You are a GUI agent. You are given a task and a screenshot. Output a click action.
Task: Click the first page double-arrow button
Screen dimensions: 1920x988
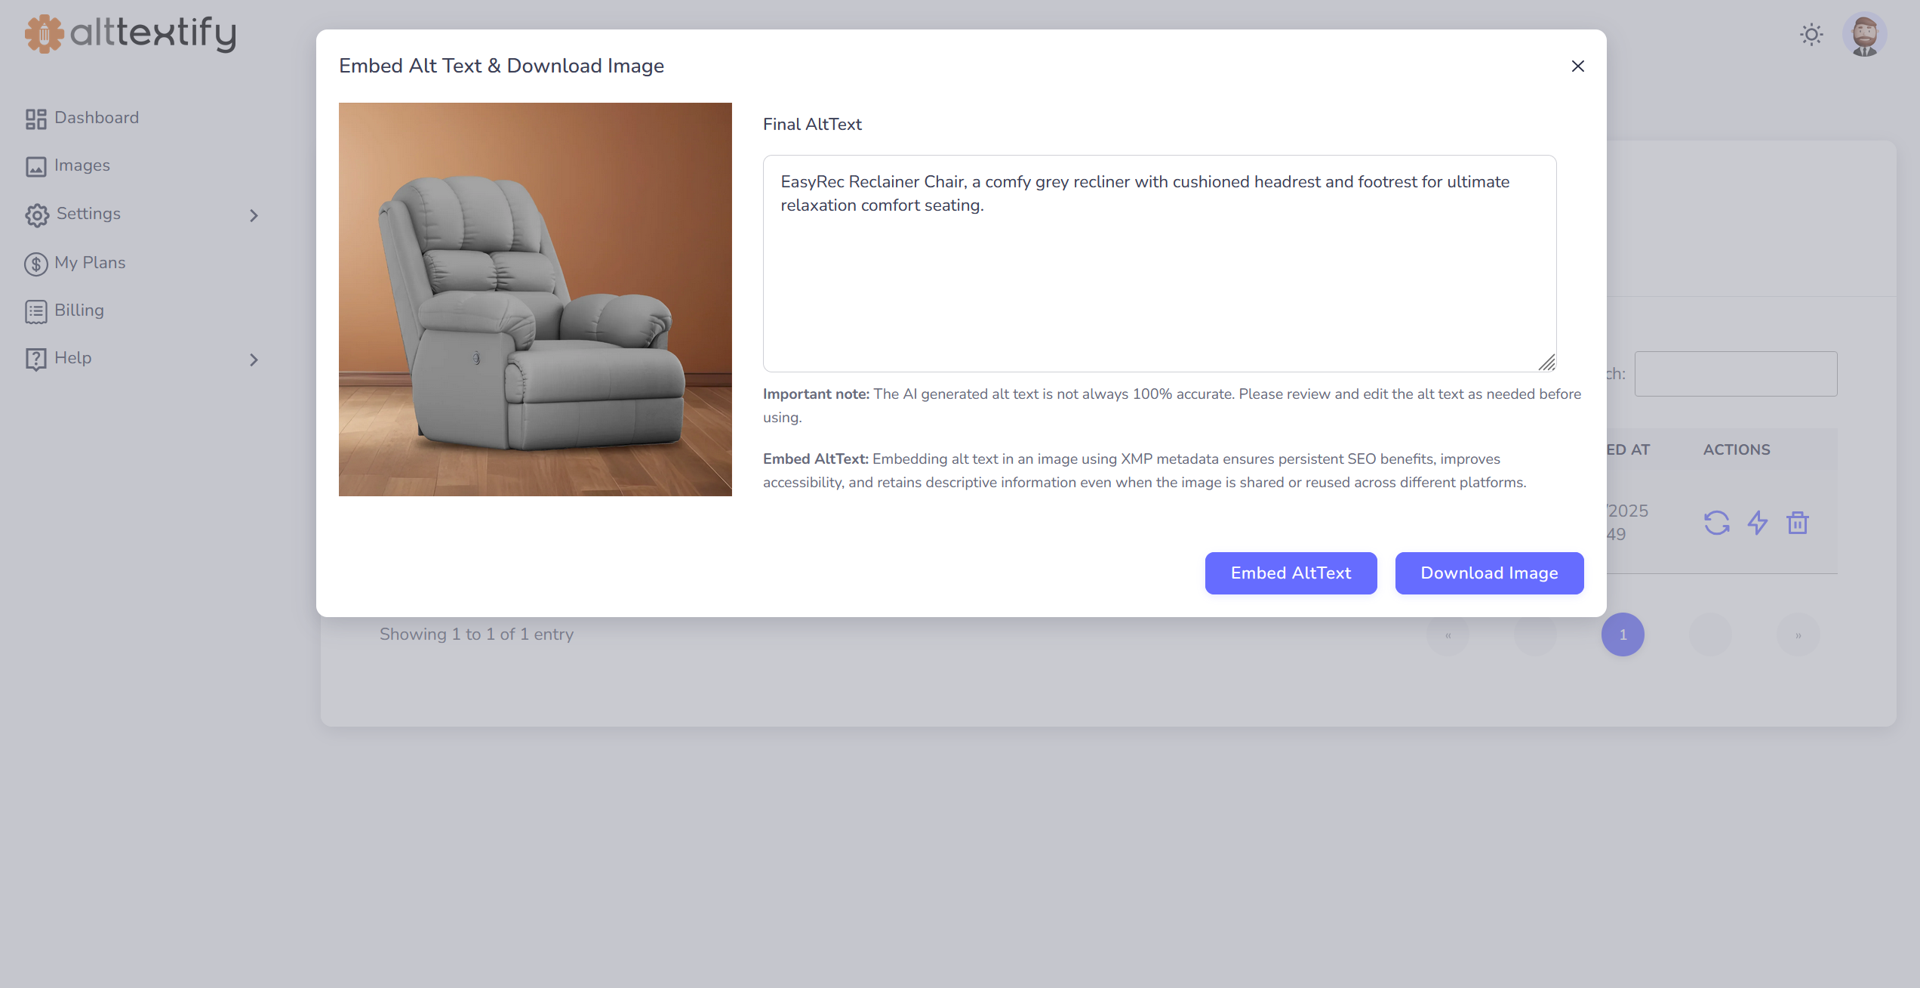click(1448, 635)
